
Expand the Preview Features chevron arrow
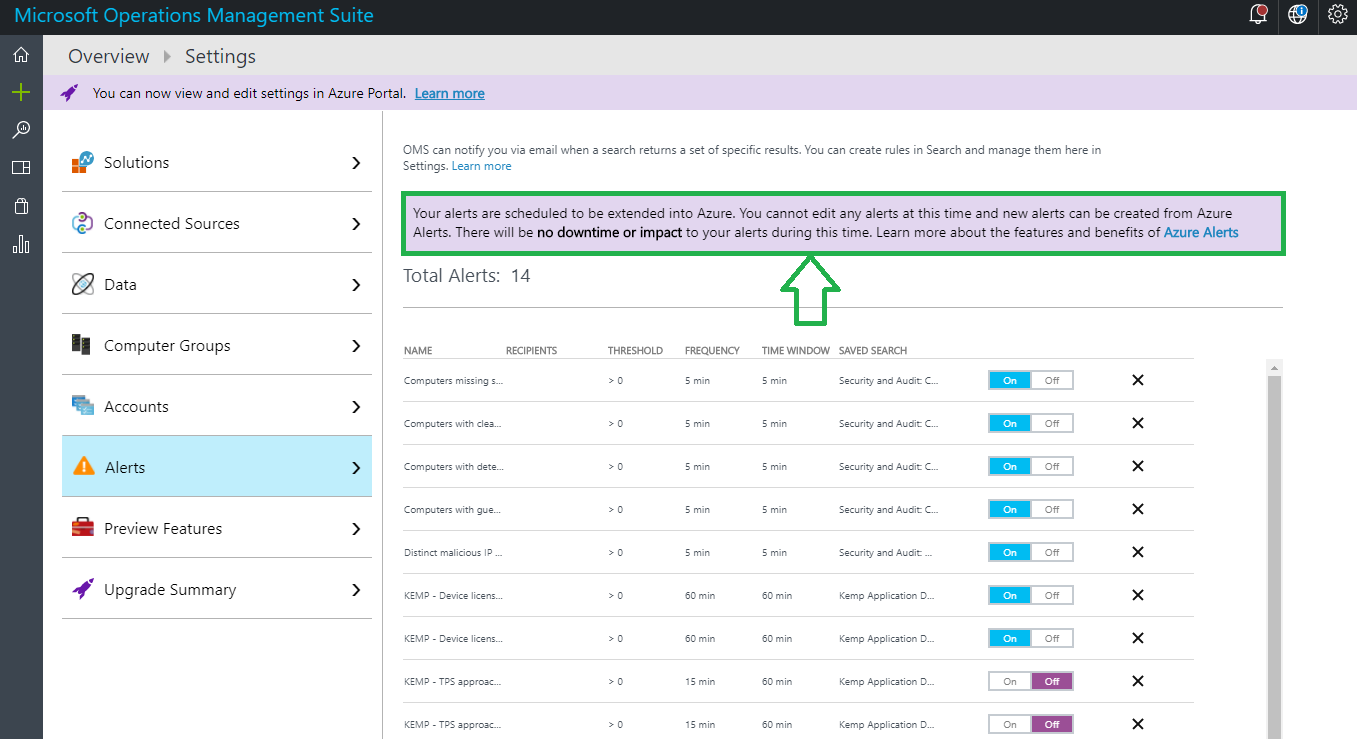(356, 529)
